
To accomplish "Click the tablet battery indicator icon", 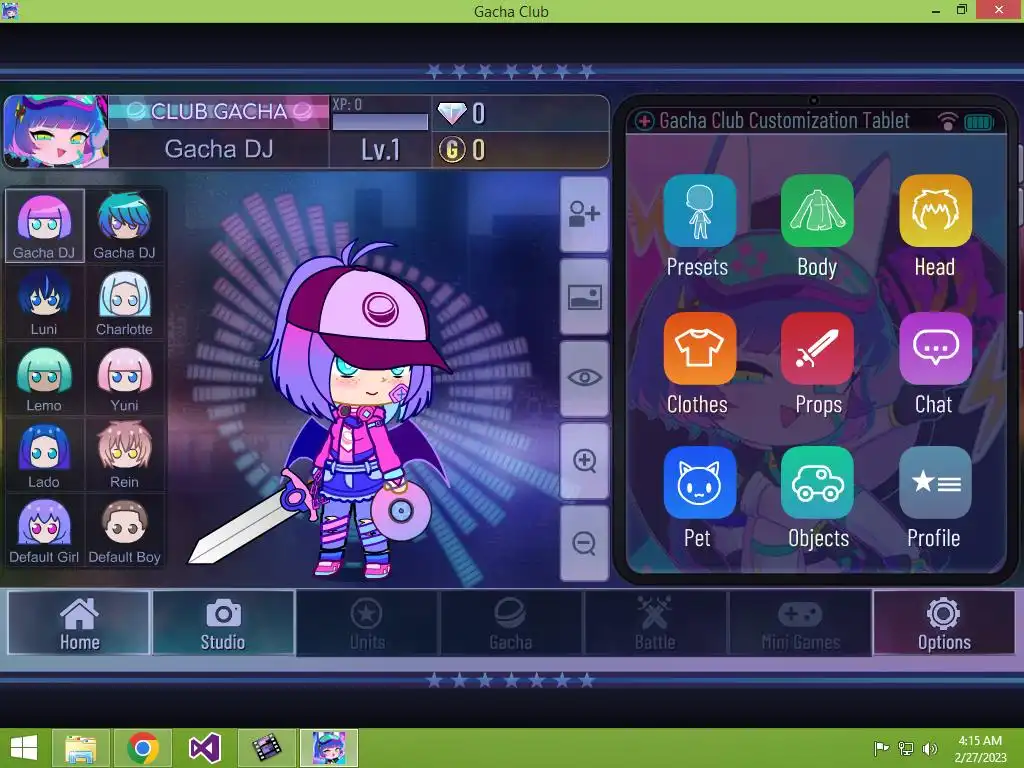I will pos(978,122).
